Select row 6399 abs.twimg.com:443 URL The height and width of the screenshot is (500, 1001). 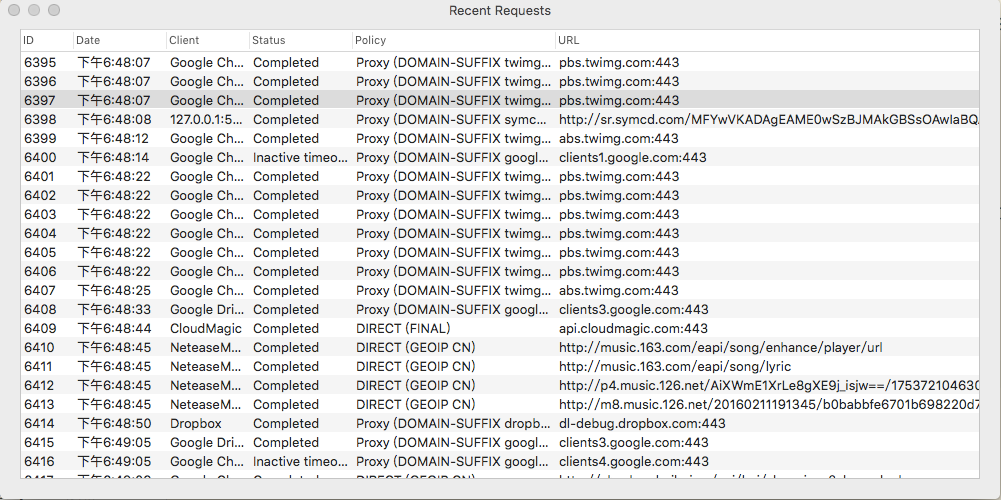tap(619, 139)
